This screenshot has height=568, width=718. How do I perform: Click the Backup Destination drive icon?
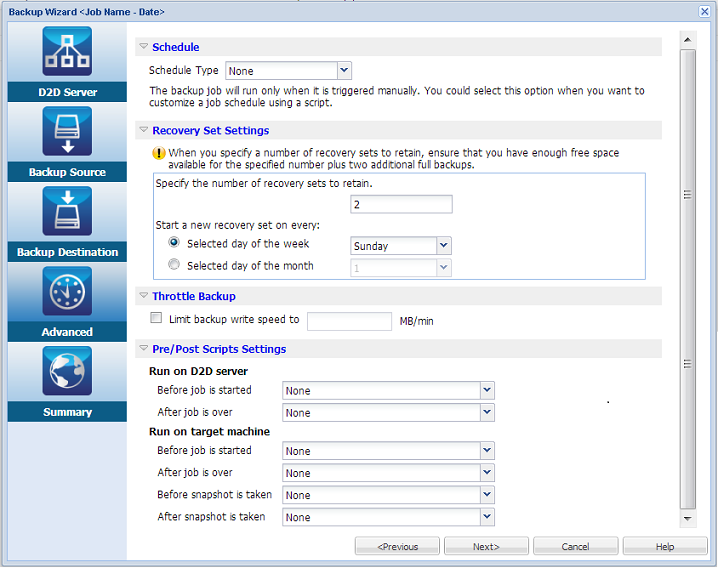point(67,211)
